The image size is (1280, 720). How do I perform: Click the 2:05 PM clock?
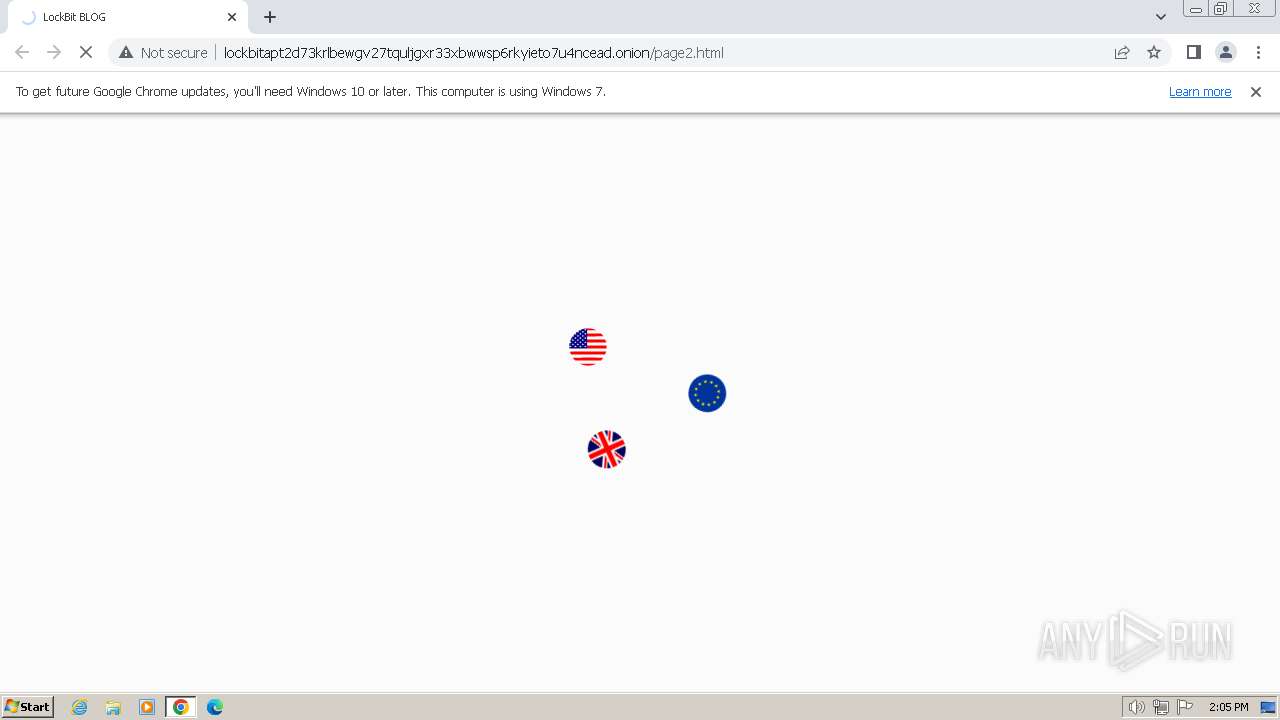click(1228, 707)
